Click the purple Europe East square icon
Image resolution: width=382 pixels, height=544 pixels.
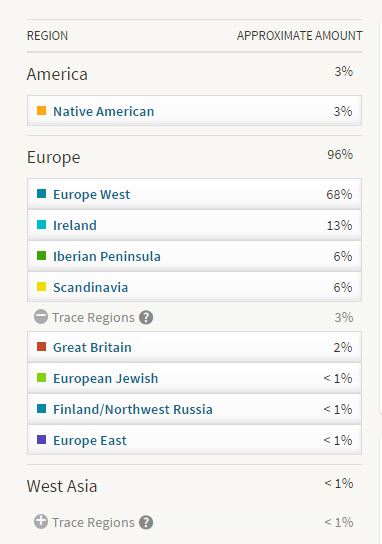[x=42, y=440]
